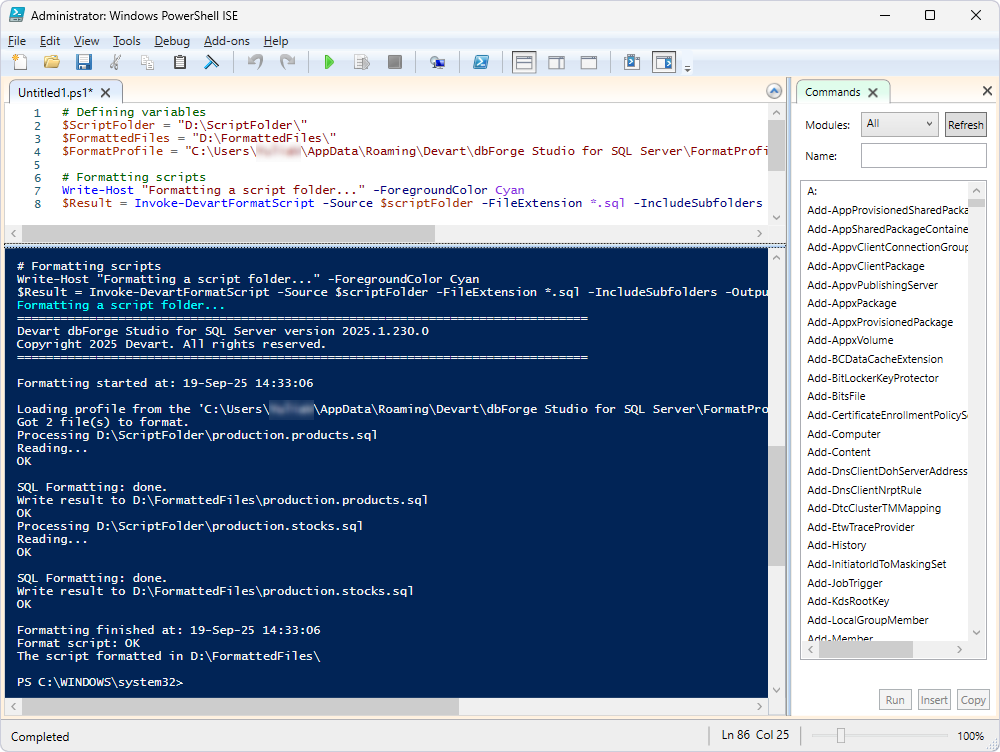Image resolution: width=1000 pixels, height=752 pixels.
Task: Toggle the Show Command Add-on pane button
Action: [x=664, y=62]
